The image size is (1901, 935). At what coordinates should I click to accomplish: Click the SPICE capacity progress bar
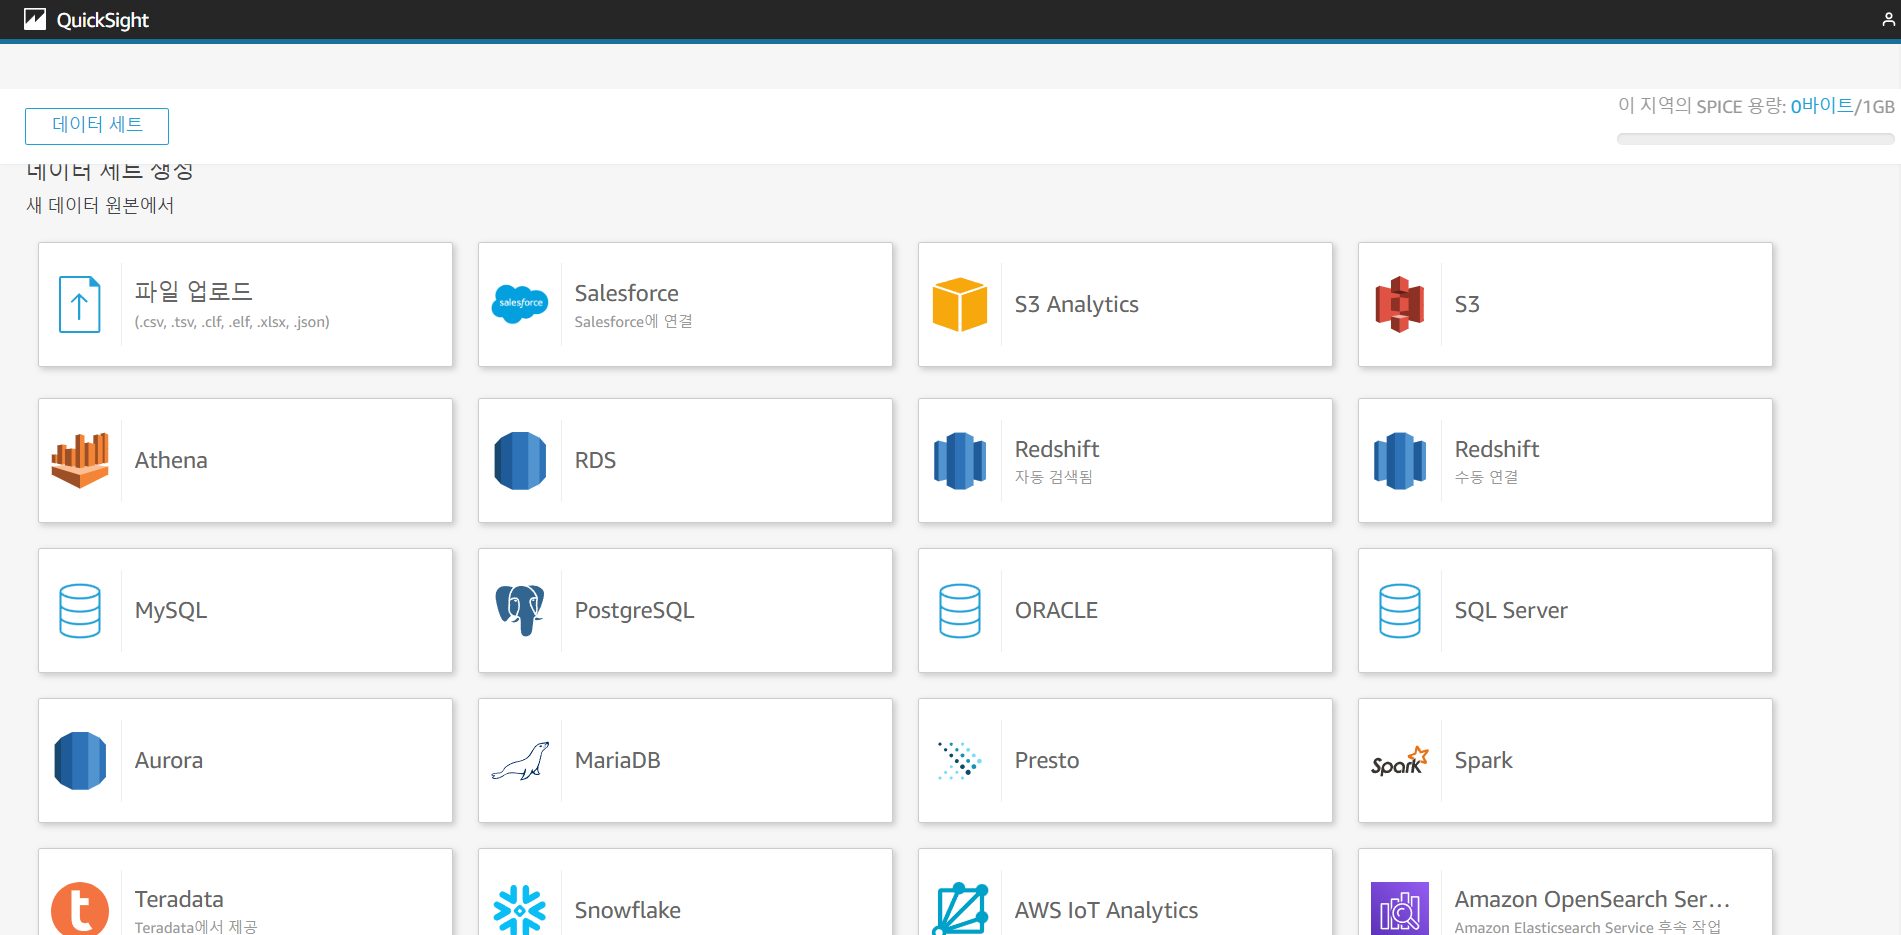tap(1755, 139)
